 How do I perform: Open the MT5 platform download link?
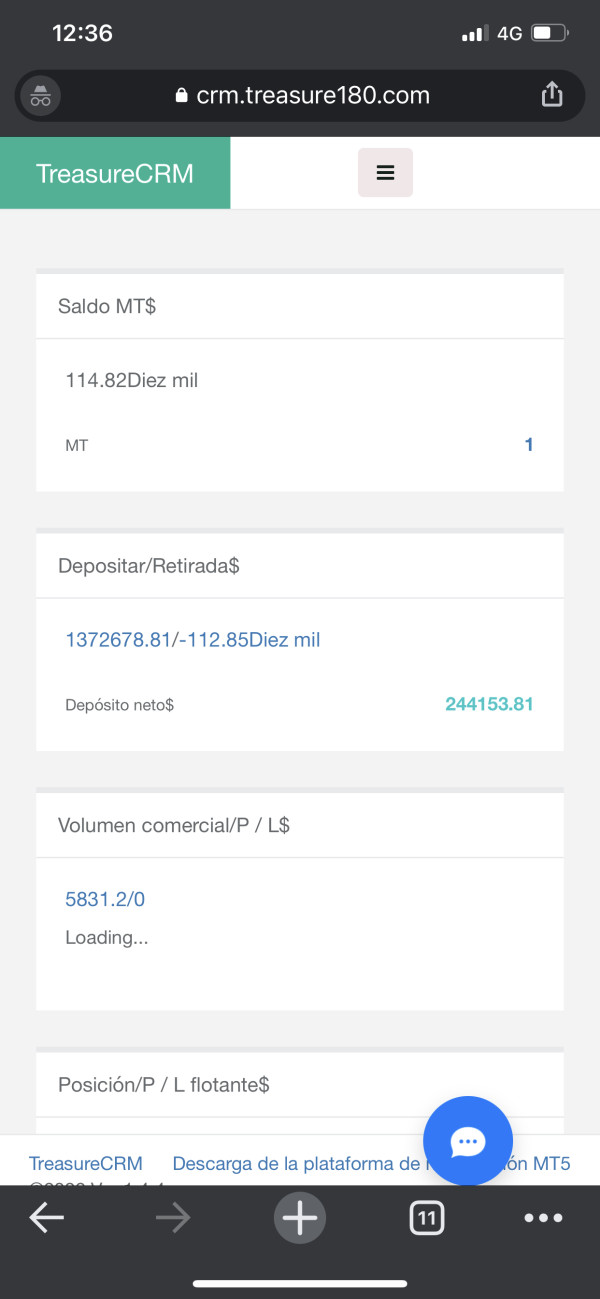290,1163
